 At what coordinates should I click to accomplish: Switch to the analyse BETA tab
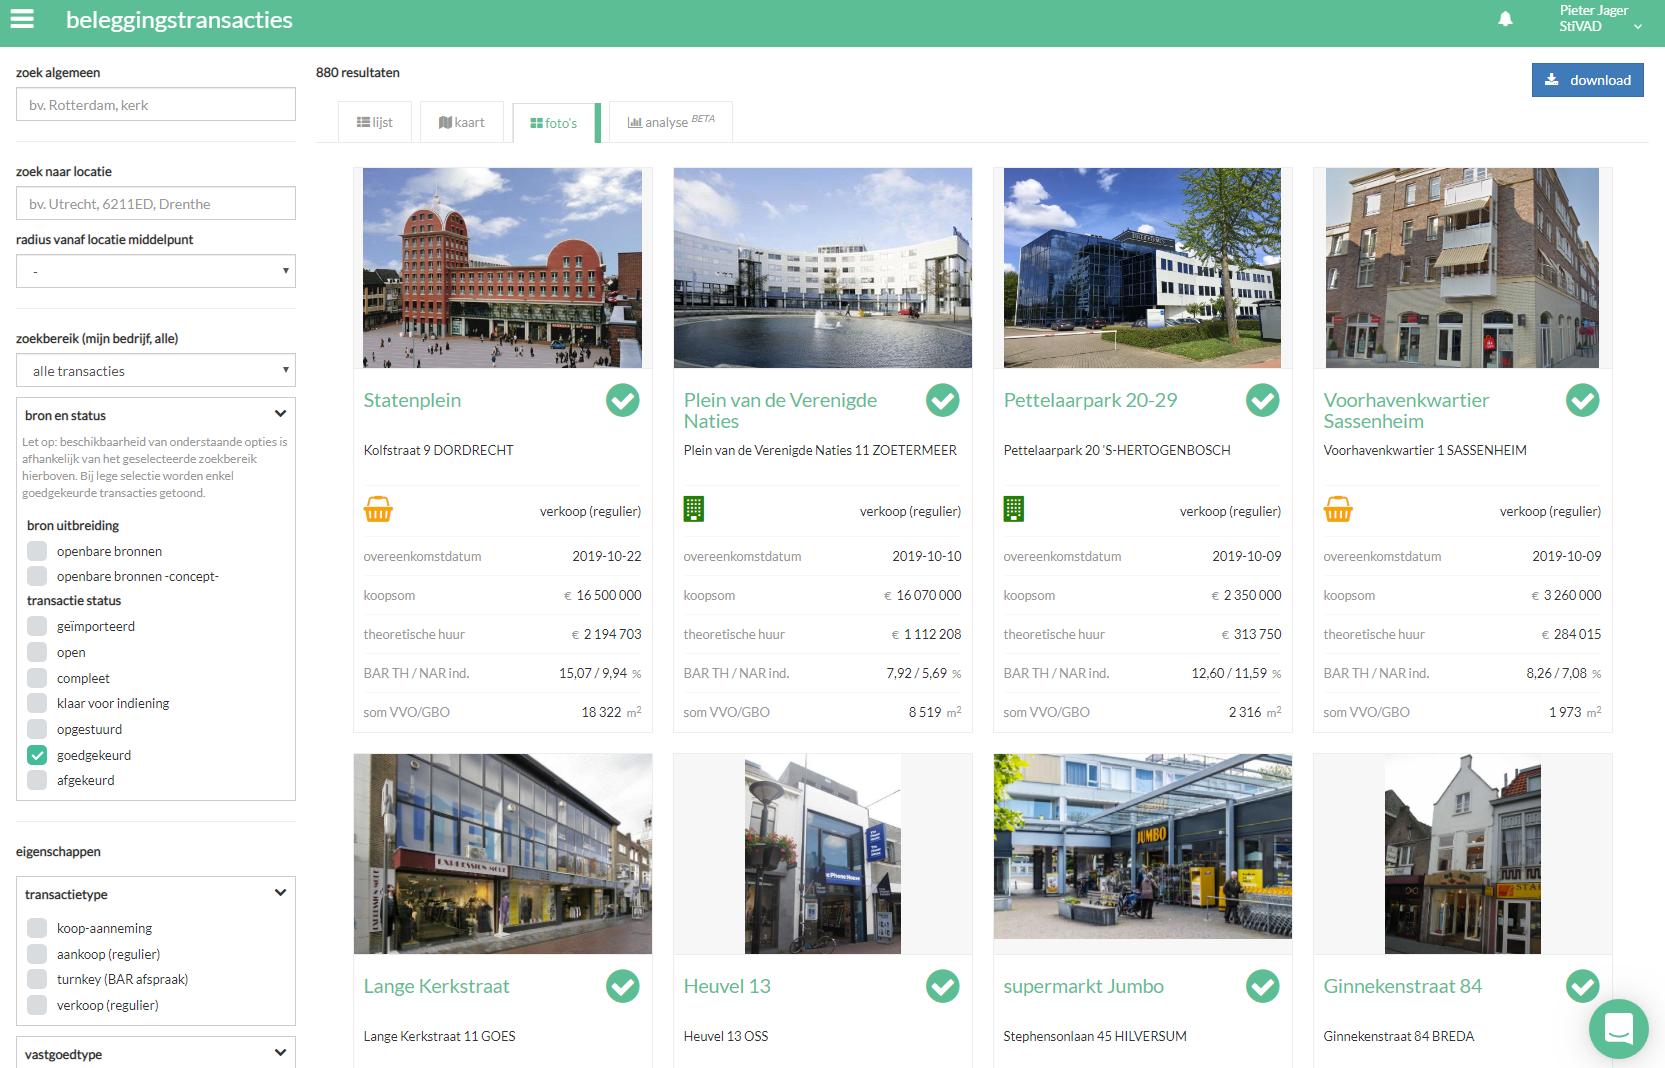pyautogui.click(x=670, y=122)
